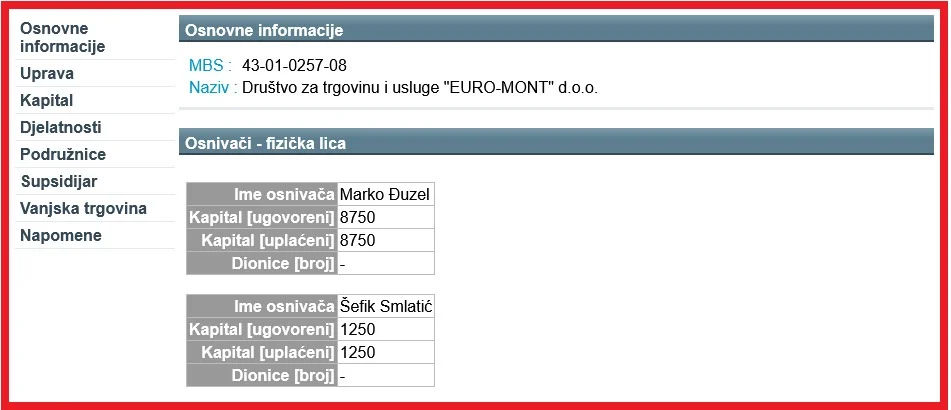
Task: Click Šefik Smlatić's uplaćeni capital value
Action: pyautogui.click(x=357, y=352)
